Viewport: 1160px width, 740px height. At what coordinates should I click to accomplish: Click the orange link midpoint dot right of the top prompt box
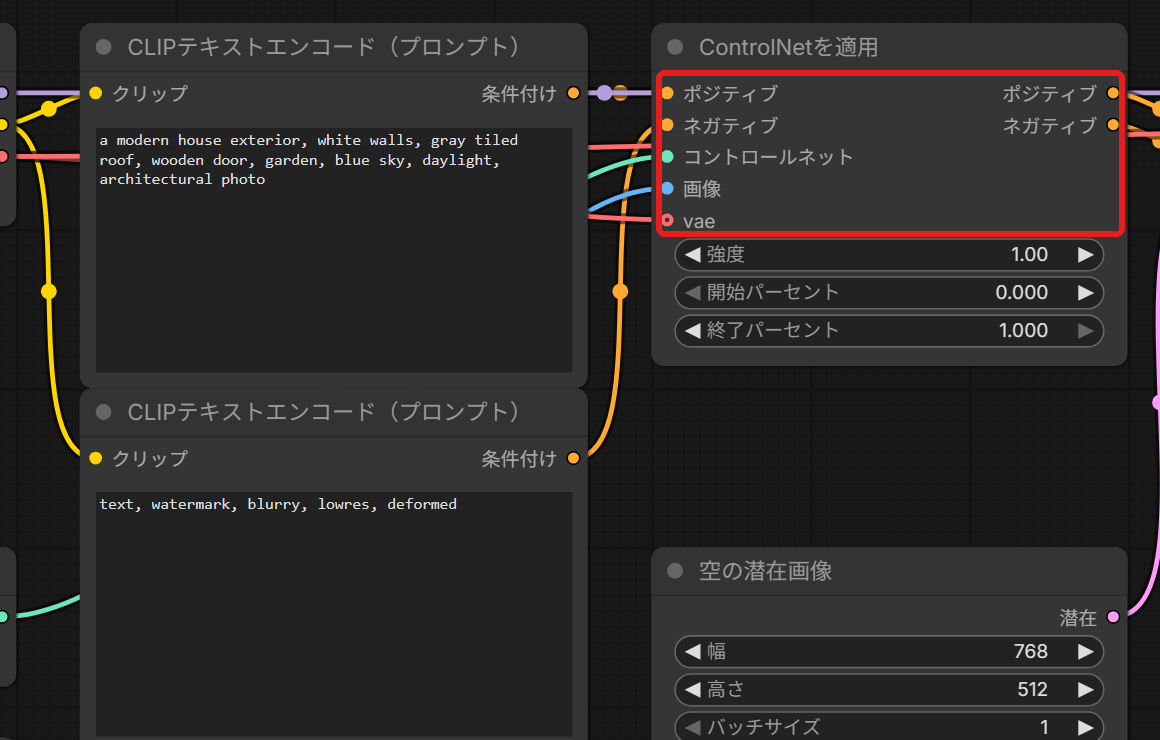tap(620, 292)
